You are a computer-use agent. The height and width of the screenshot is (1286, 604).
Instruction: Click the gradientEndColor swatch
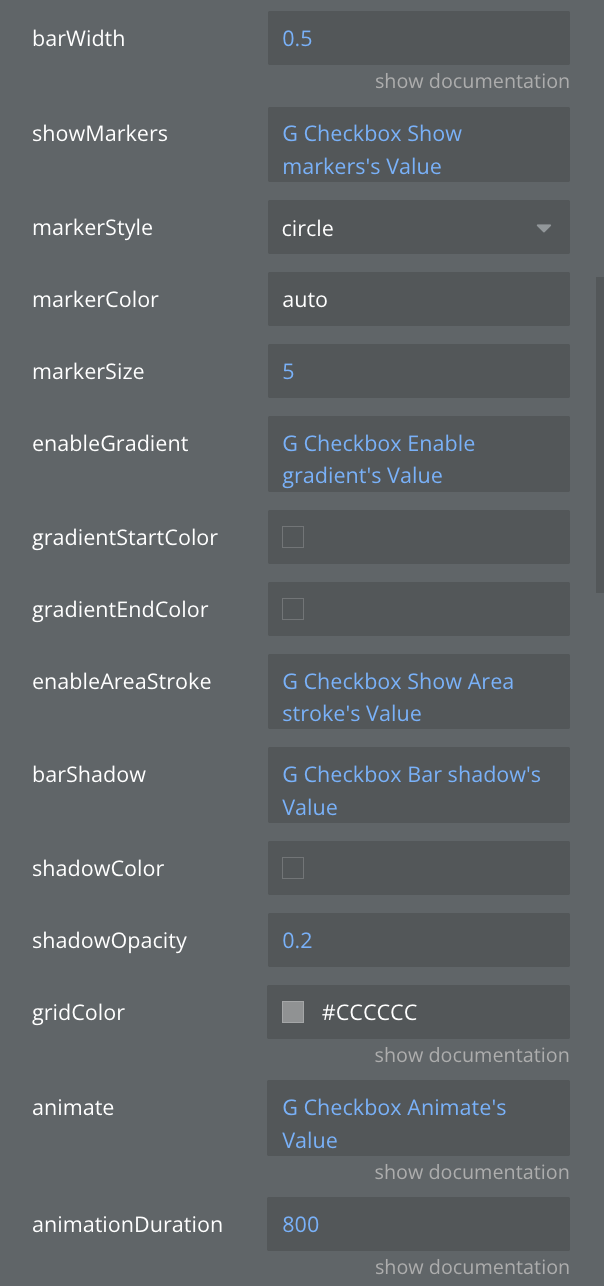click(293, 610)
